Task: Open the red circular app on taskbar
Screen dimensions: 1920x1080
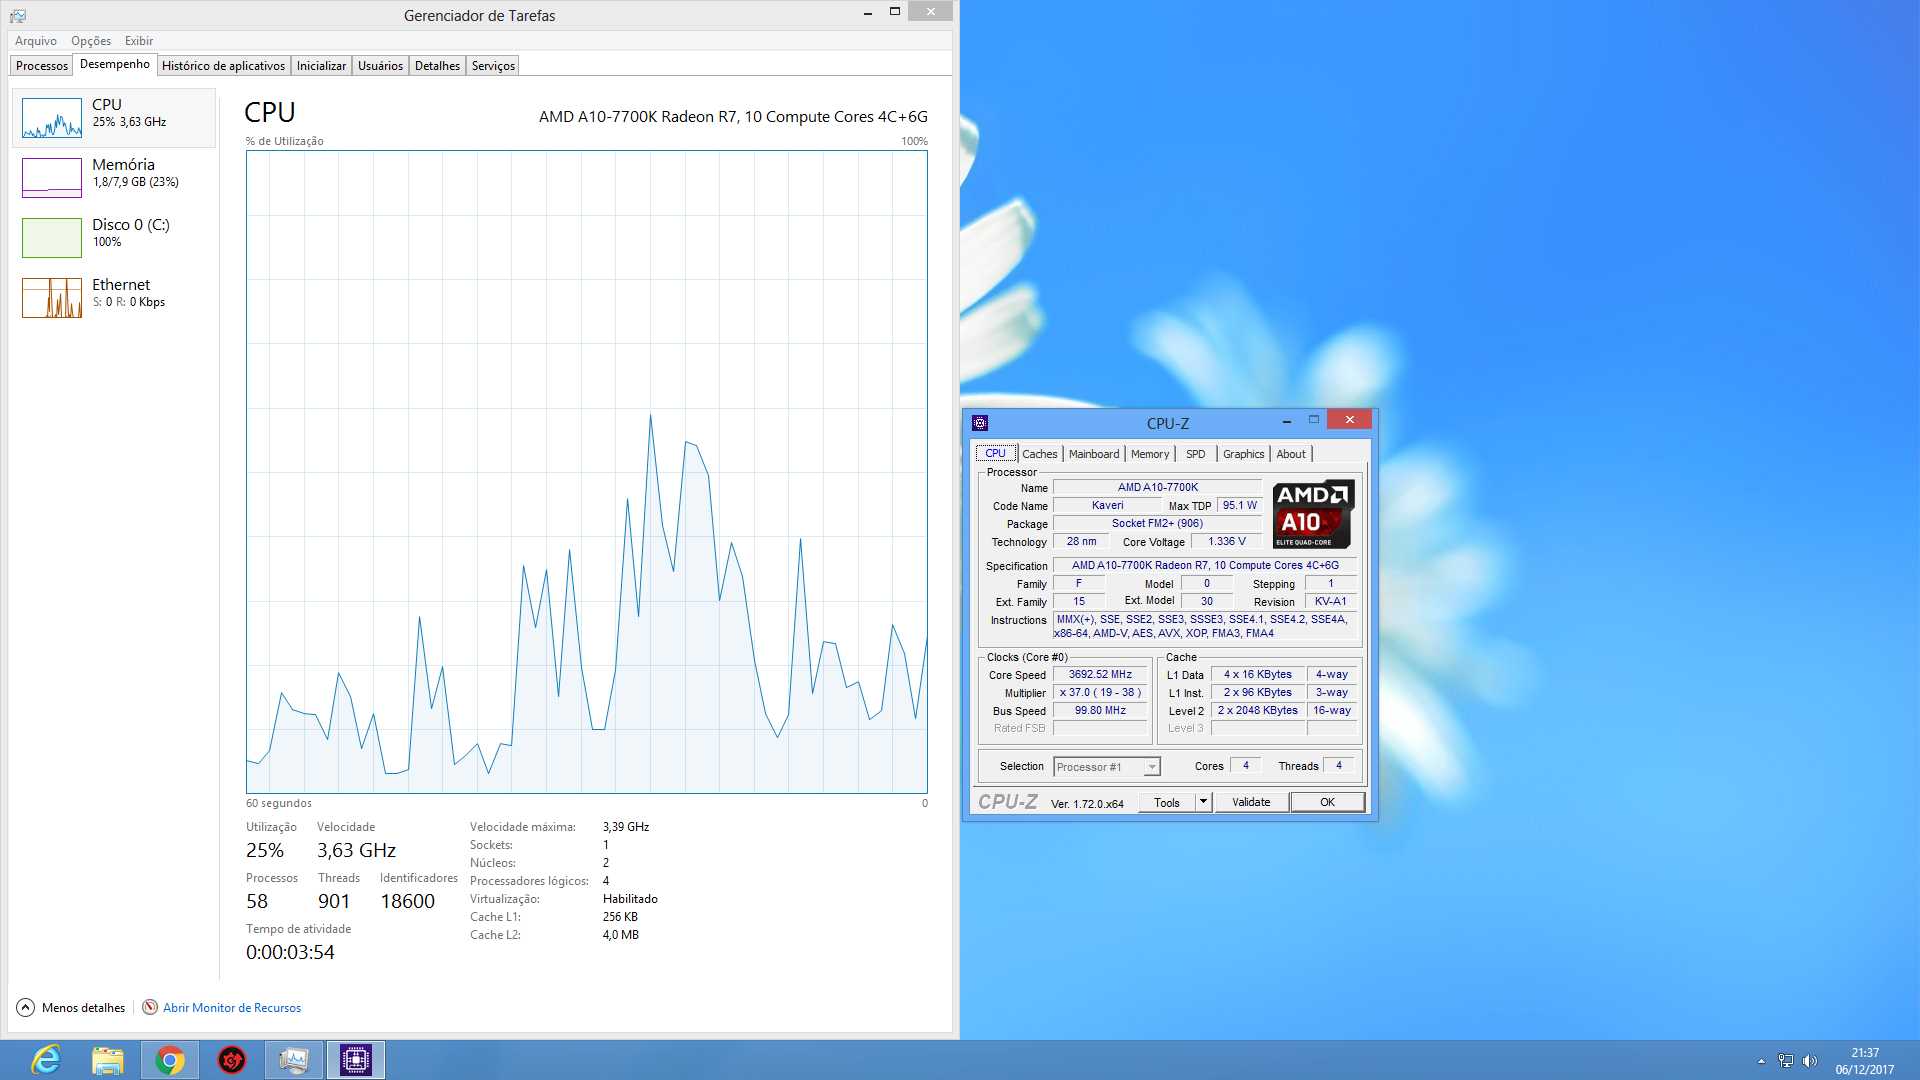Action: pos(232,1060)
